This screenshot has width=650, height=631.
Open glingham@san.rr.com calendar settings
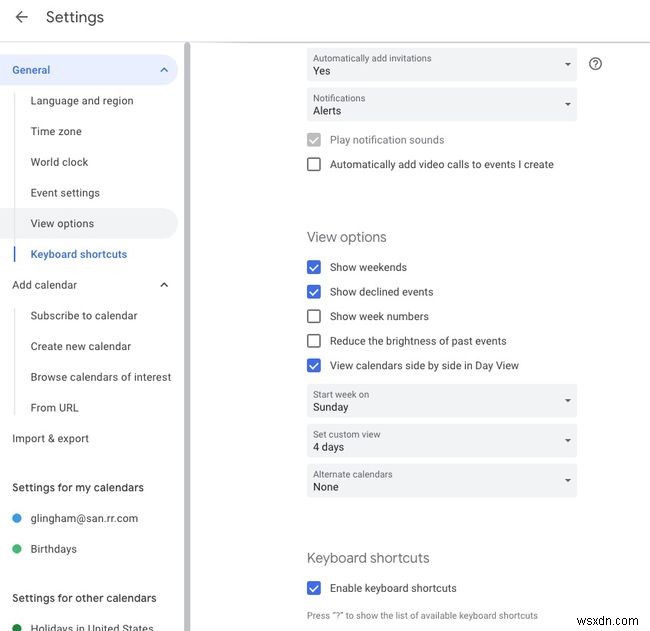click(x=84, y=518)
